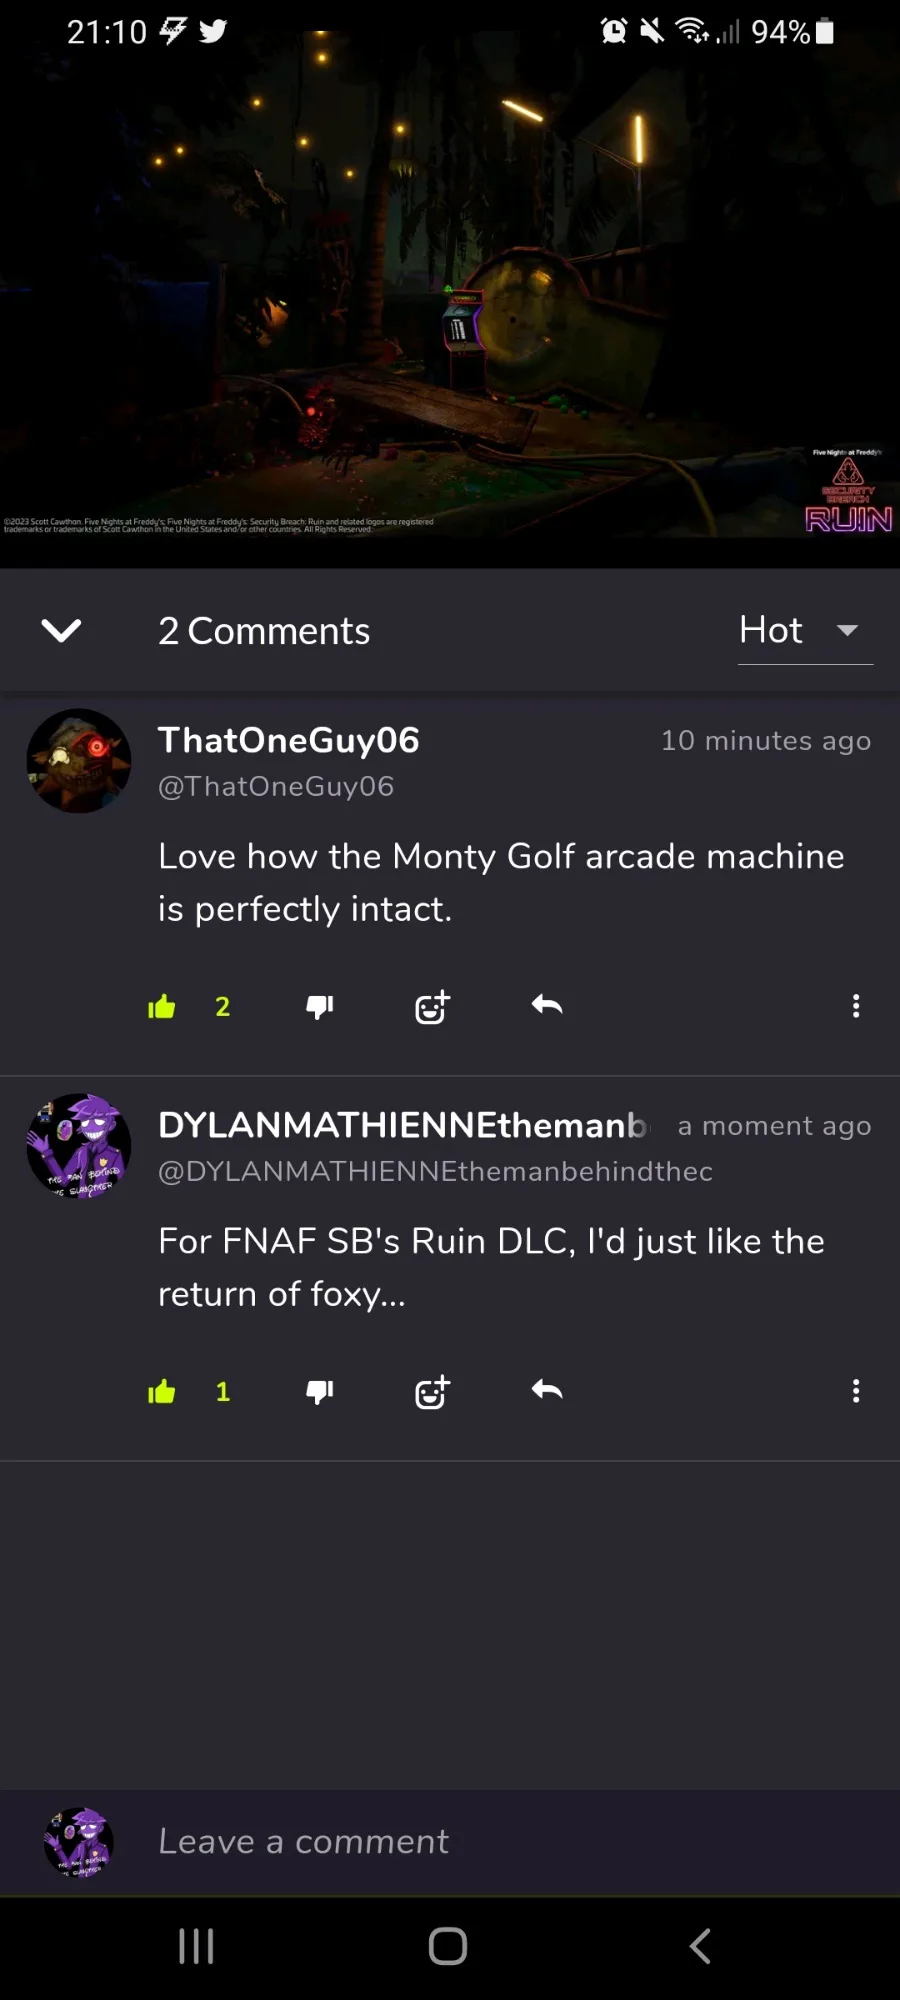The height and width of the screenshot is (2000, 900).
Task: Collapse the comments panel with chevron
Action: [61, 630]
